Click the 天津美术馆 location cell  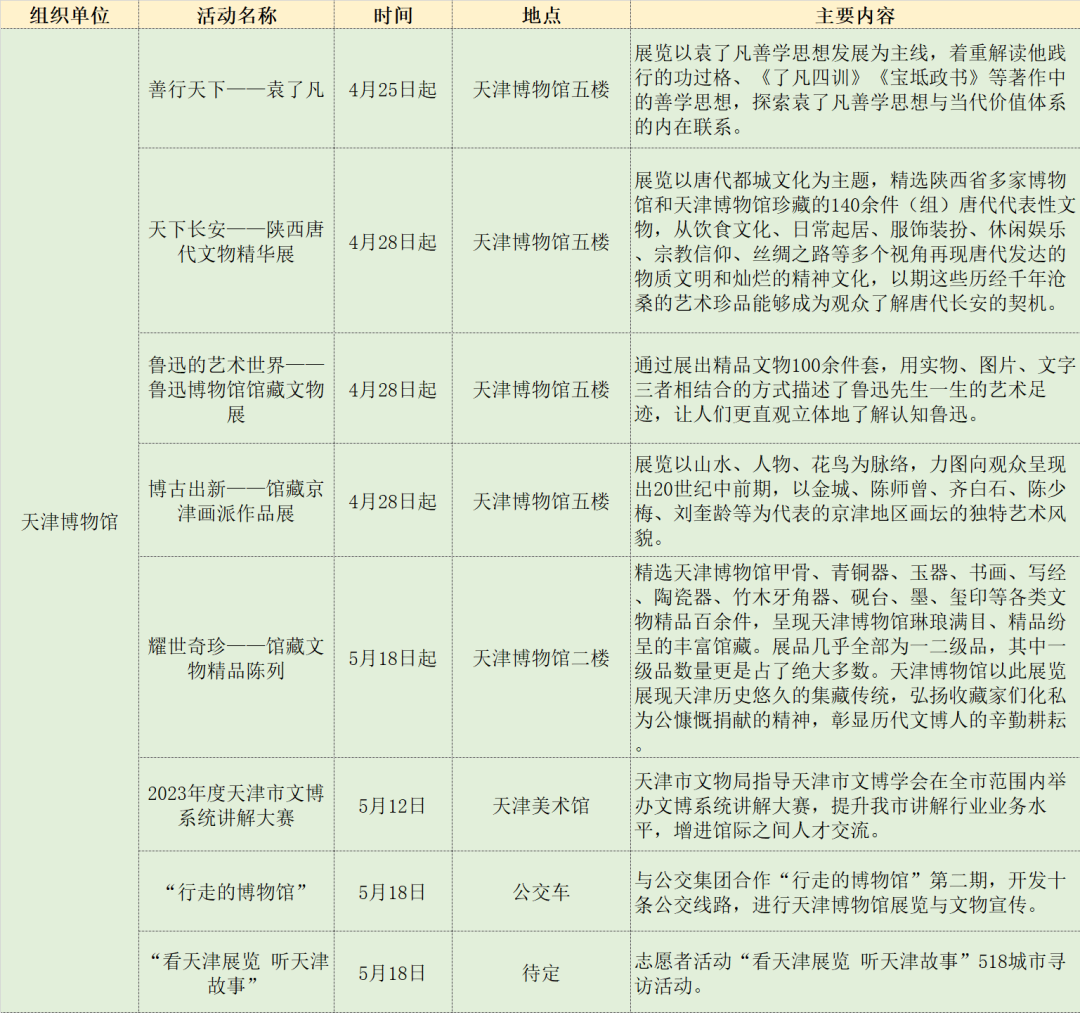(x=541, y=805)
